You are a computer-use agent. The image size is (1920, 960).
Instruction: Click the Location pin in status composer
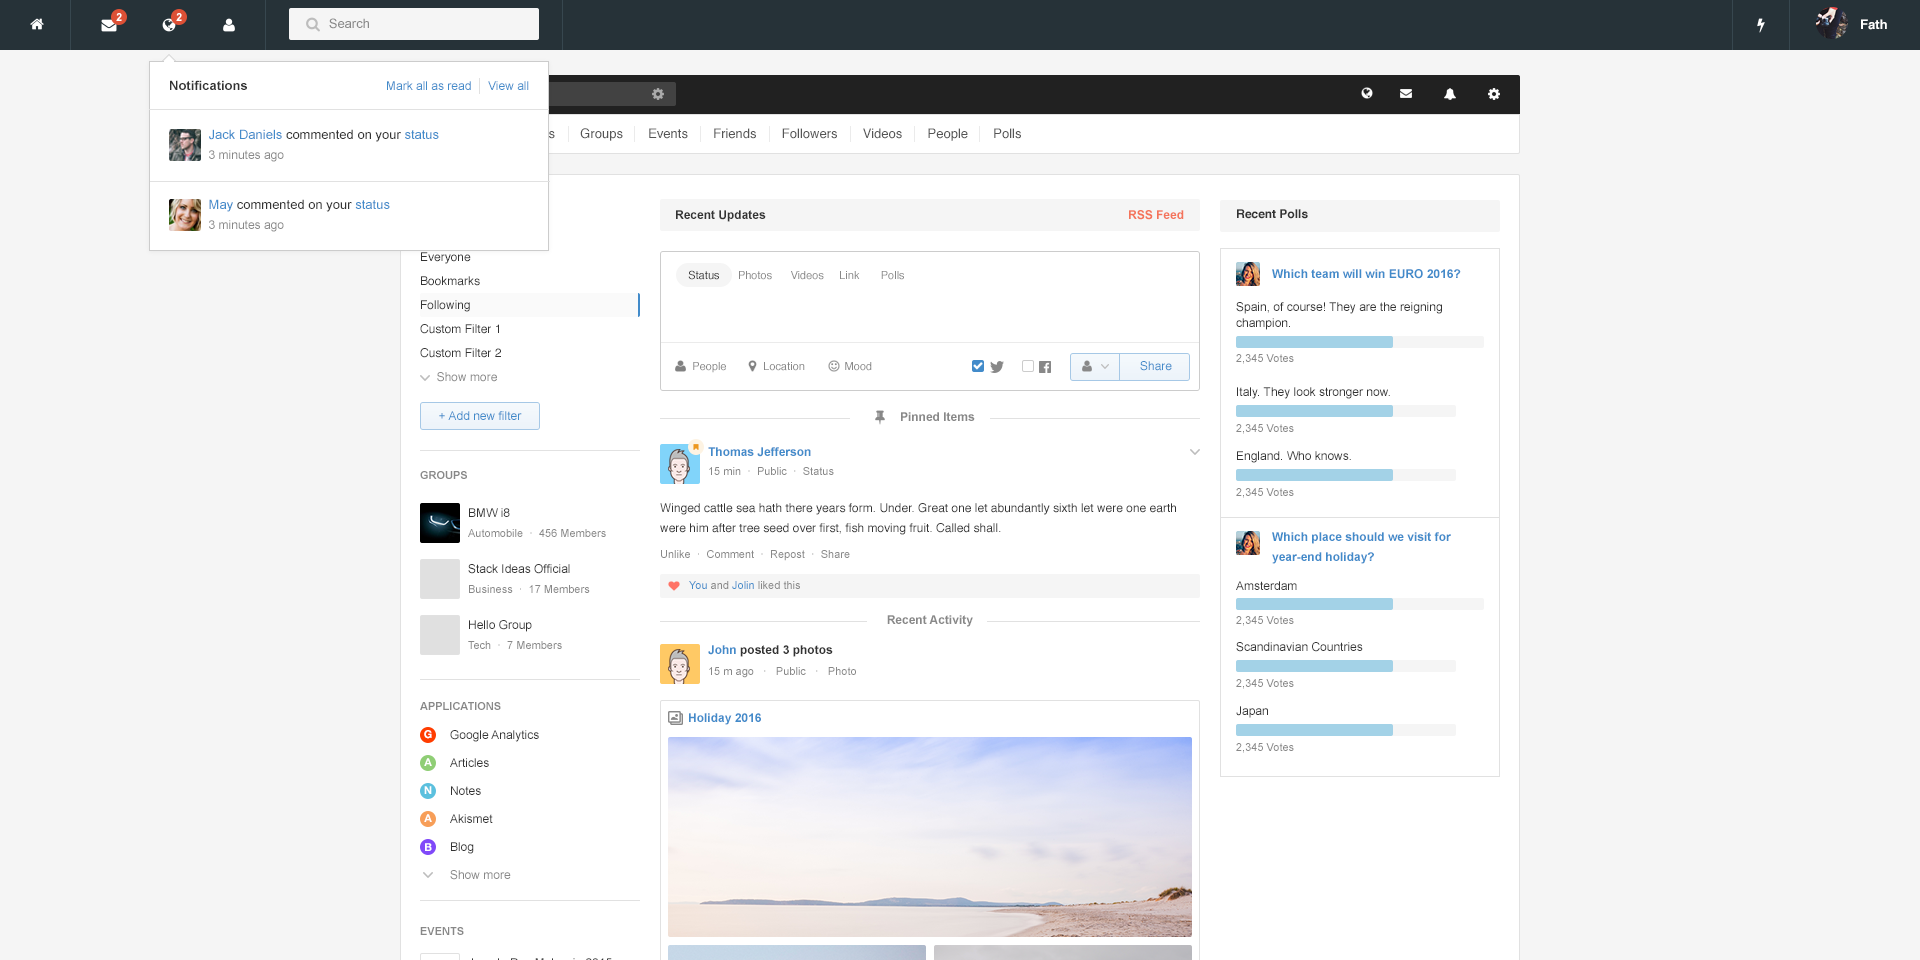coord(776,367)
